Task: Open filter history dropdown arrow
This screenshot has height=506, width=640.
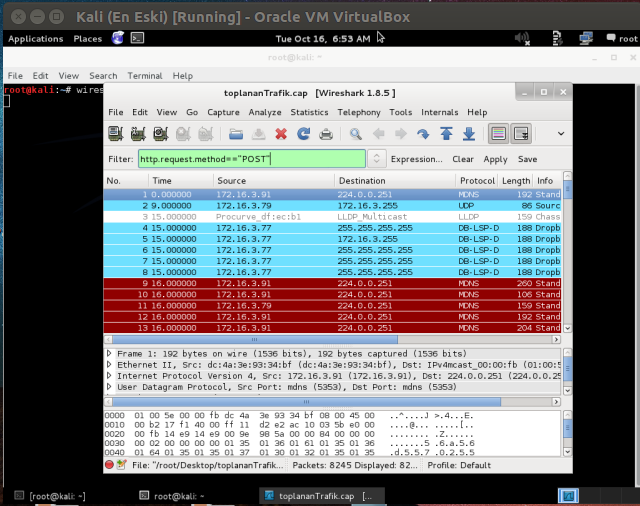Action: pyautogui.click(x=376, y=159)
